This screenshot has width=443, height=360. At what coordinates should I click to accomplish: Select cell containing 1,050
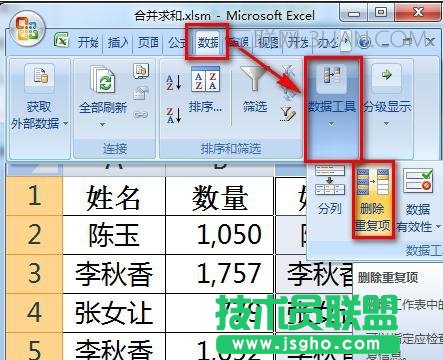pos(220,235)
